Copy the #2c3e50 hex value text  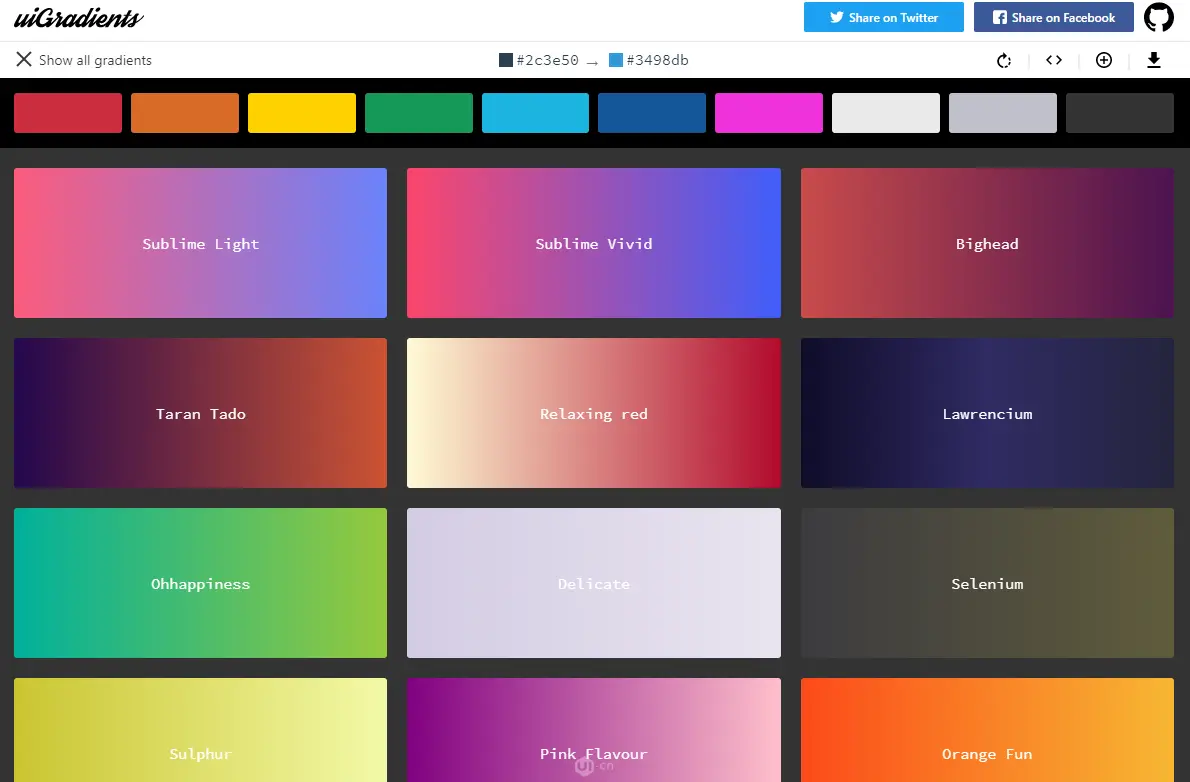[x=547, y=60]
